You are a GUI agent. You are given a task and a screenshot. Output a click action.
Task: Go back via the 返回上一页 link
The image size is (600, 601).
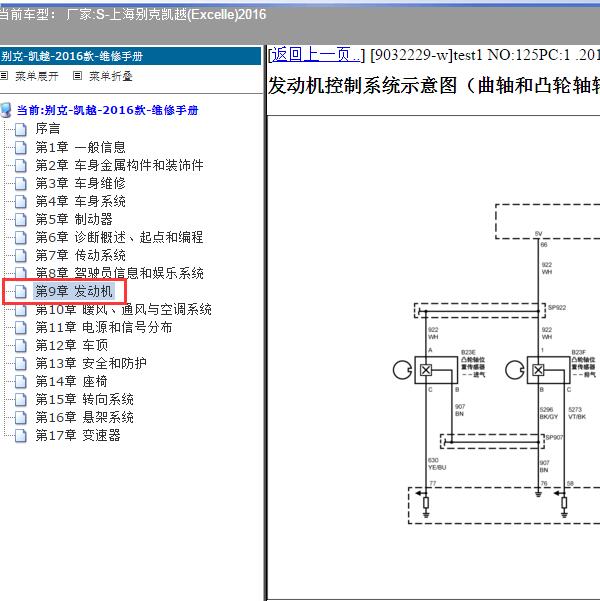(x=316, y=55)
